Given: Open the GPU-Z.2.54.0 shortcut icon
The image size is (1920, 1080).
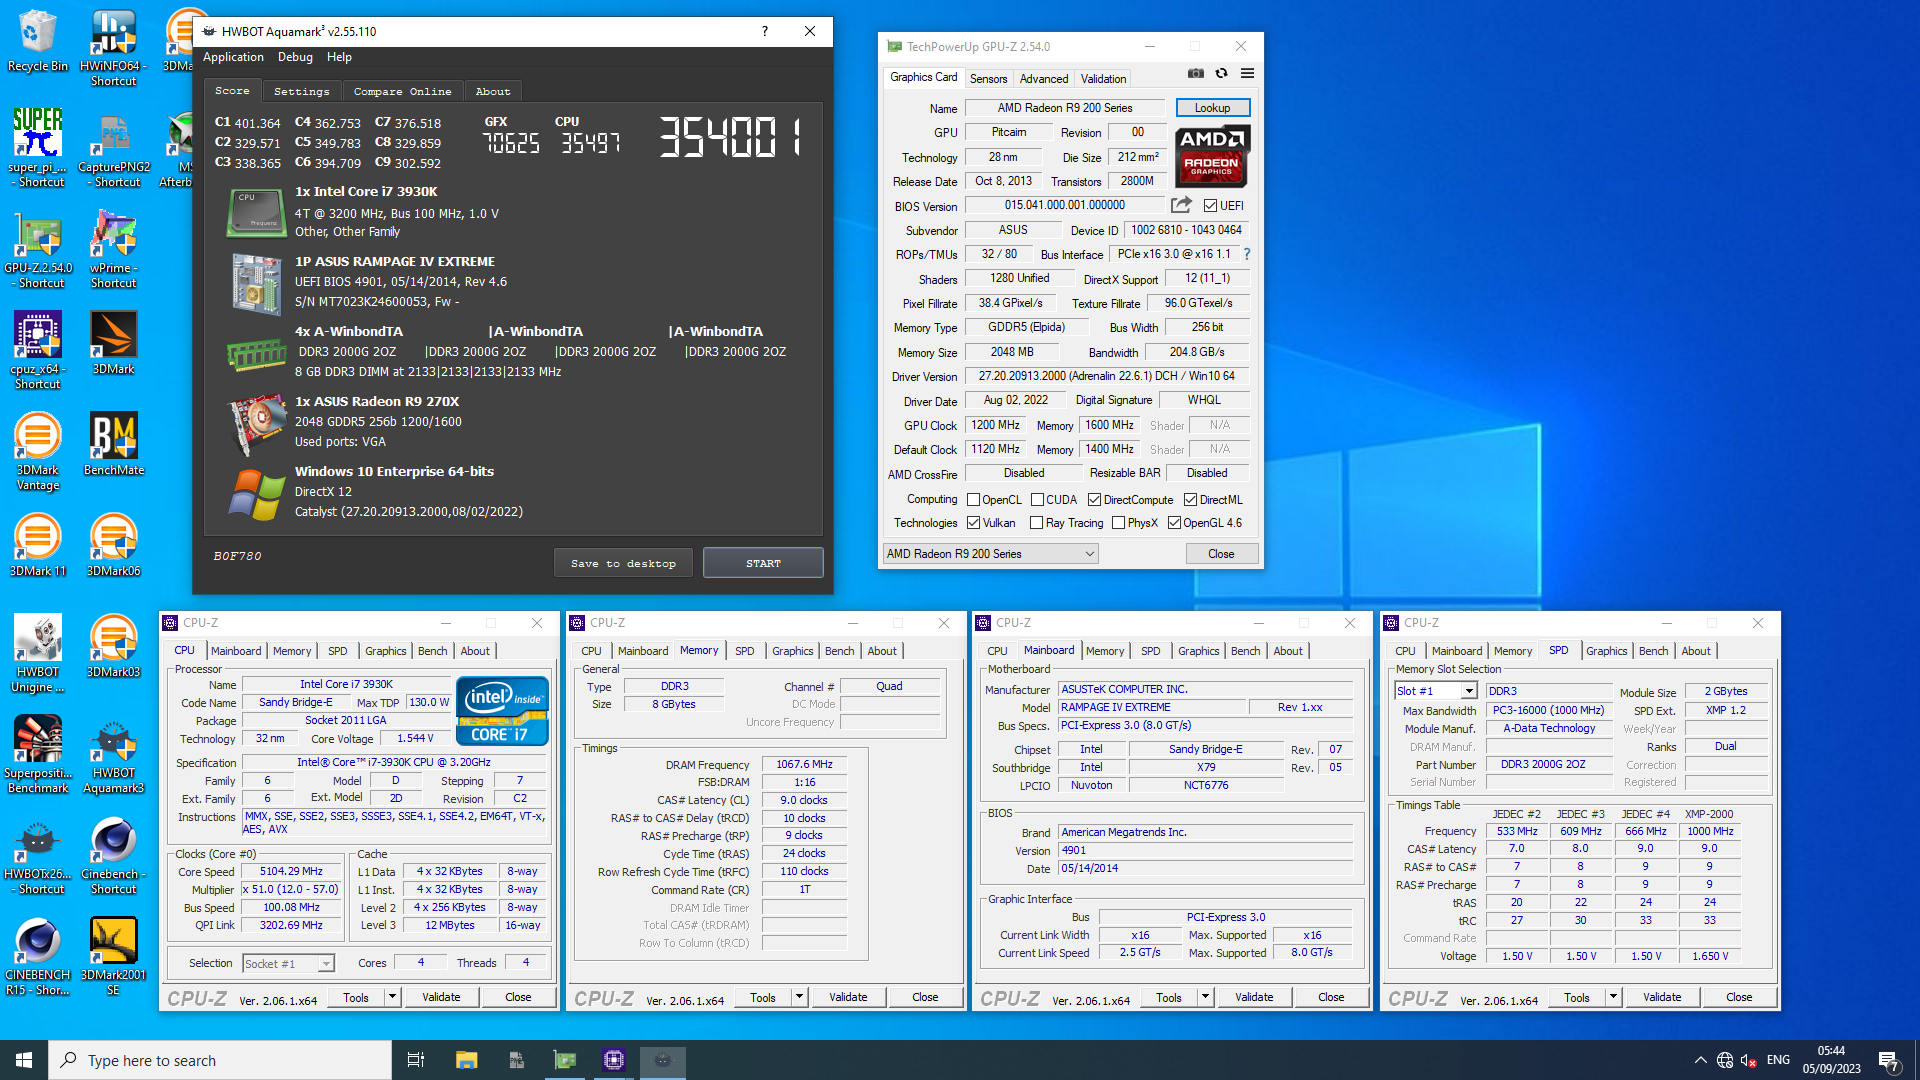Looking at the screenshot, I should click(x=38, y=249).
